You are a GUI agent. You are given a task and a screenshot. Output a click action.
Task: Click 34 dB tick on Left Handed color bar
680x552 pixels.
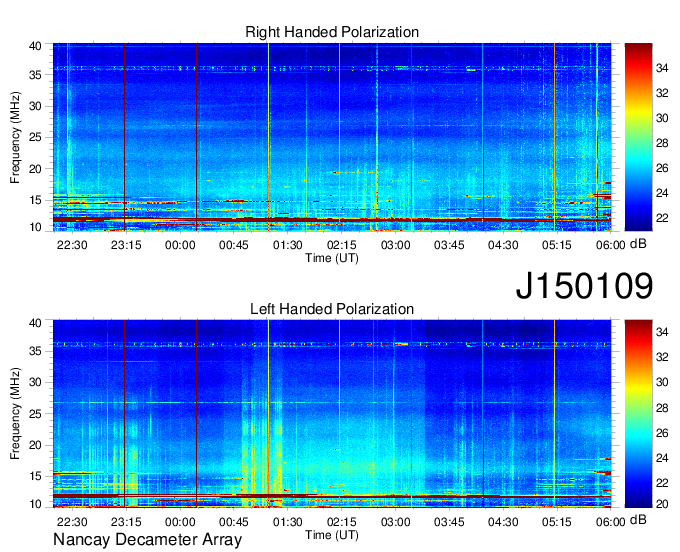pos(662,332)
